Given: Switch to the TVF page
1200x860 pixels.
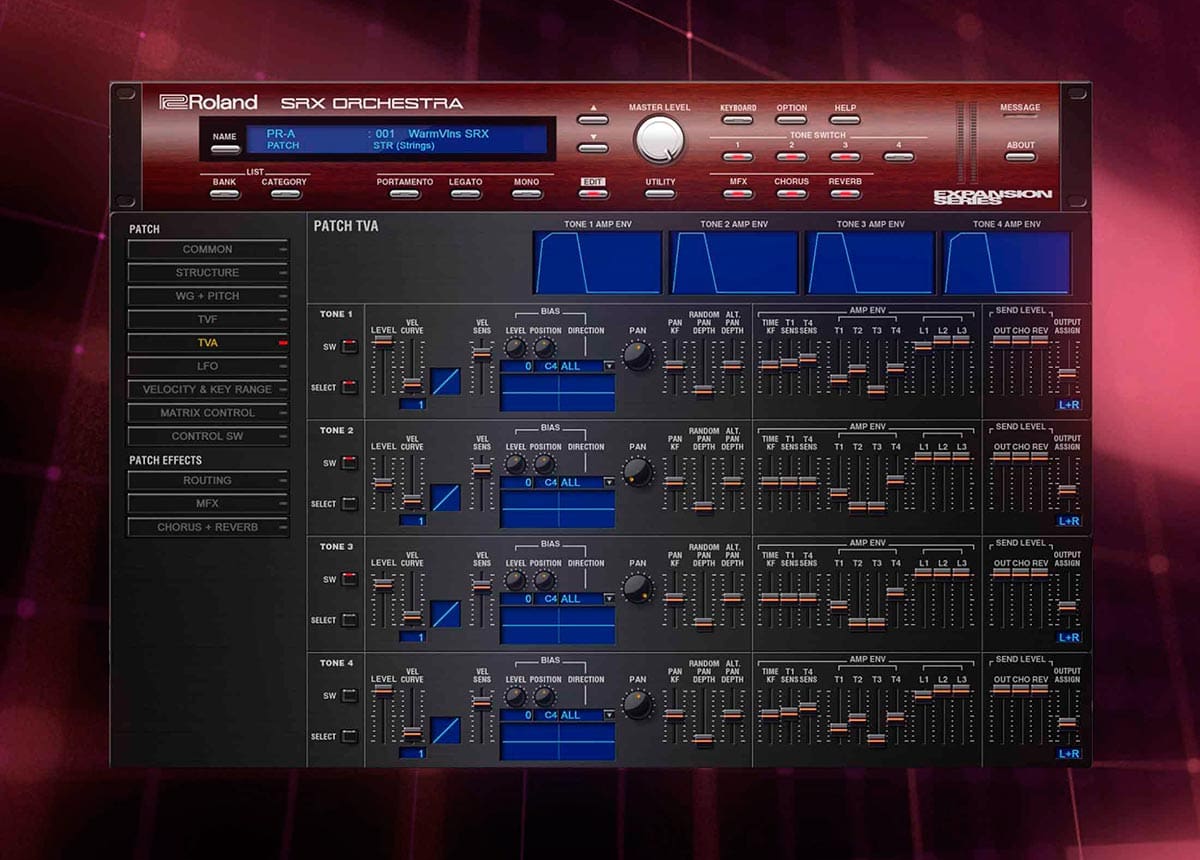Looking at the screenshot, I should [x=208, y=319].
